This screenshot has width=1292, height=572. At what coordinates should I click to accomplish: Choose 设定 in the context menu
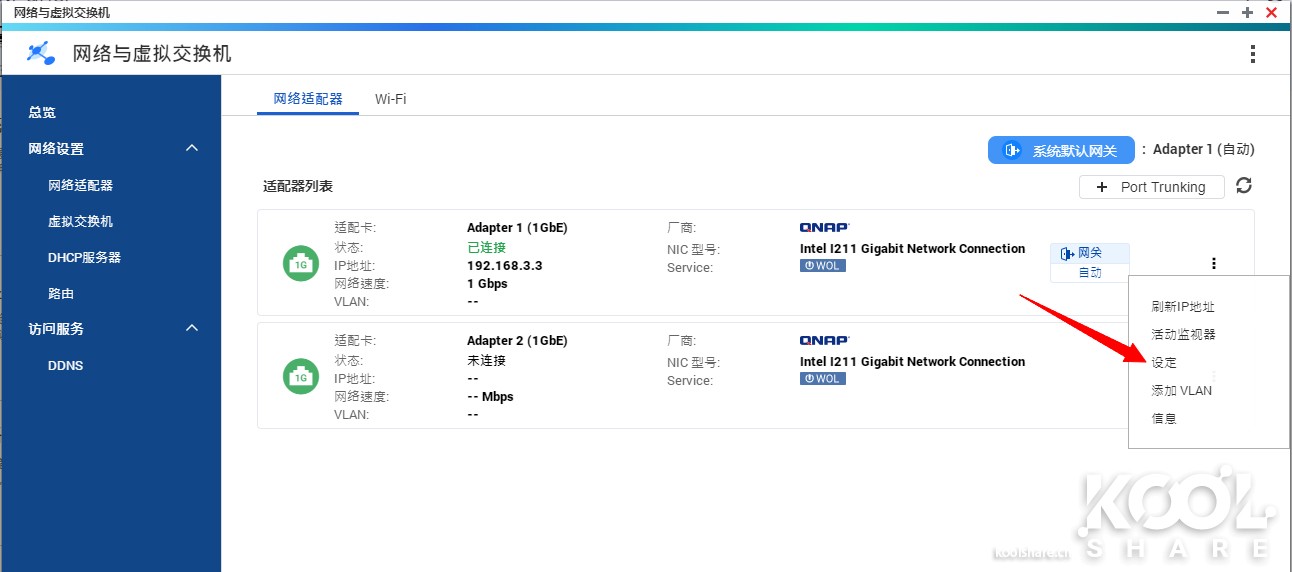point(1164,362)
